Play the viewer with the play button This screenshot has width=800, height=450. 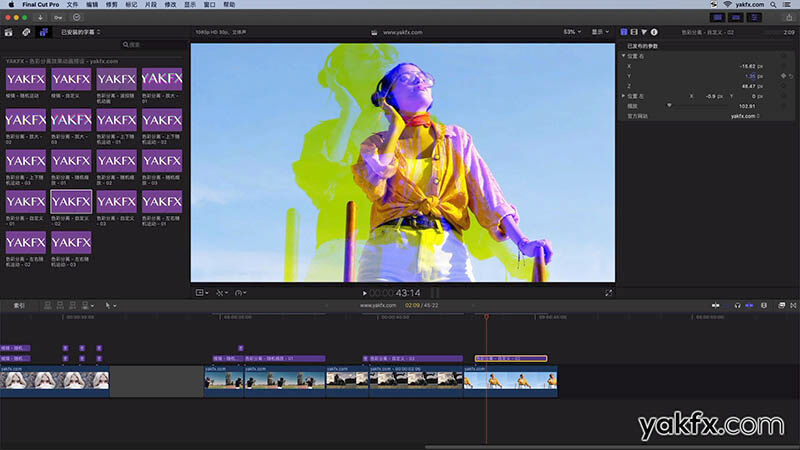(x=364, y=293)
